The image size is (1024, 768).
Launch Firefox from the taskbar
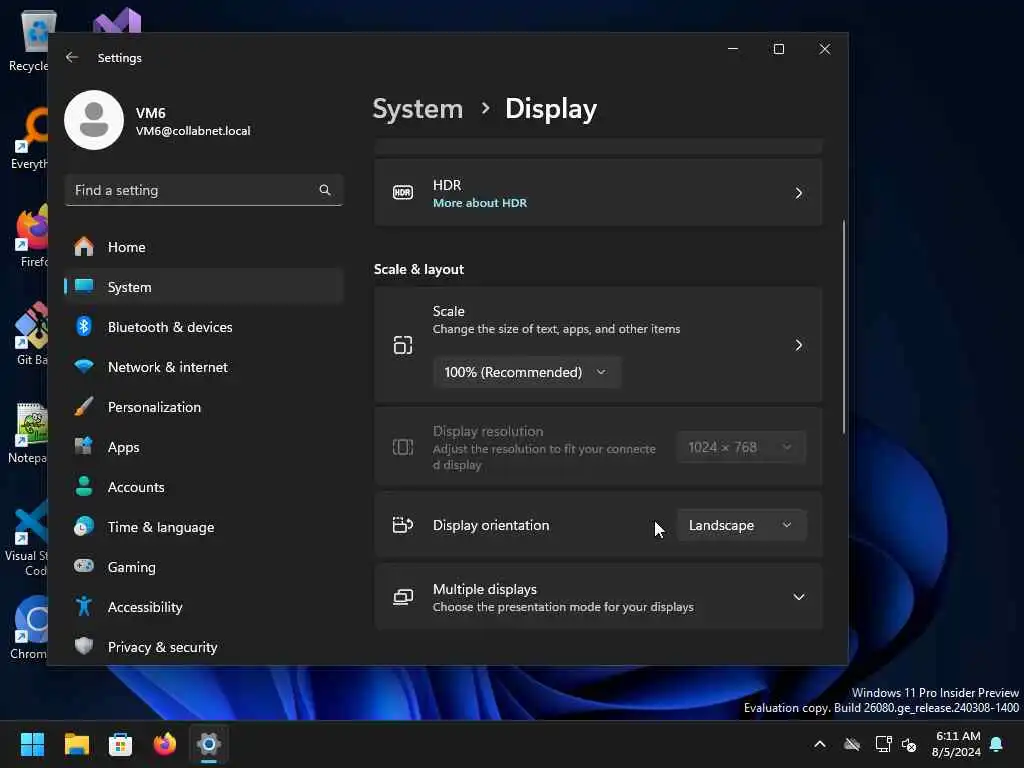[x=165, y=744]
